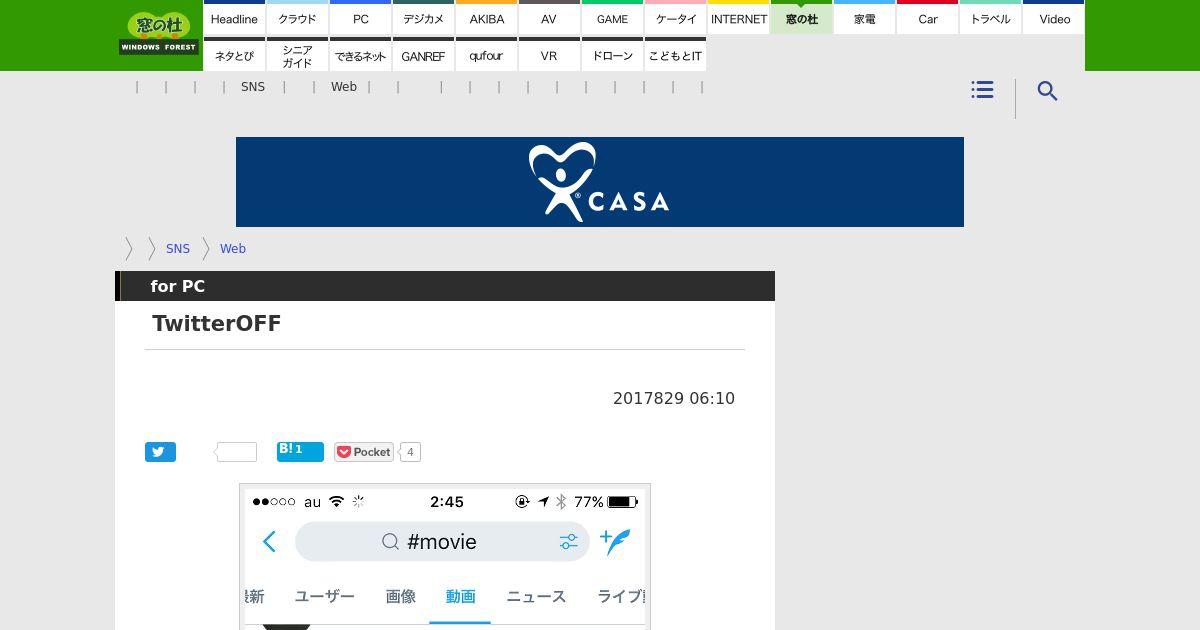Open AKIBA site tab
1200x630 pixels.
pos(486,18)
